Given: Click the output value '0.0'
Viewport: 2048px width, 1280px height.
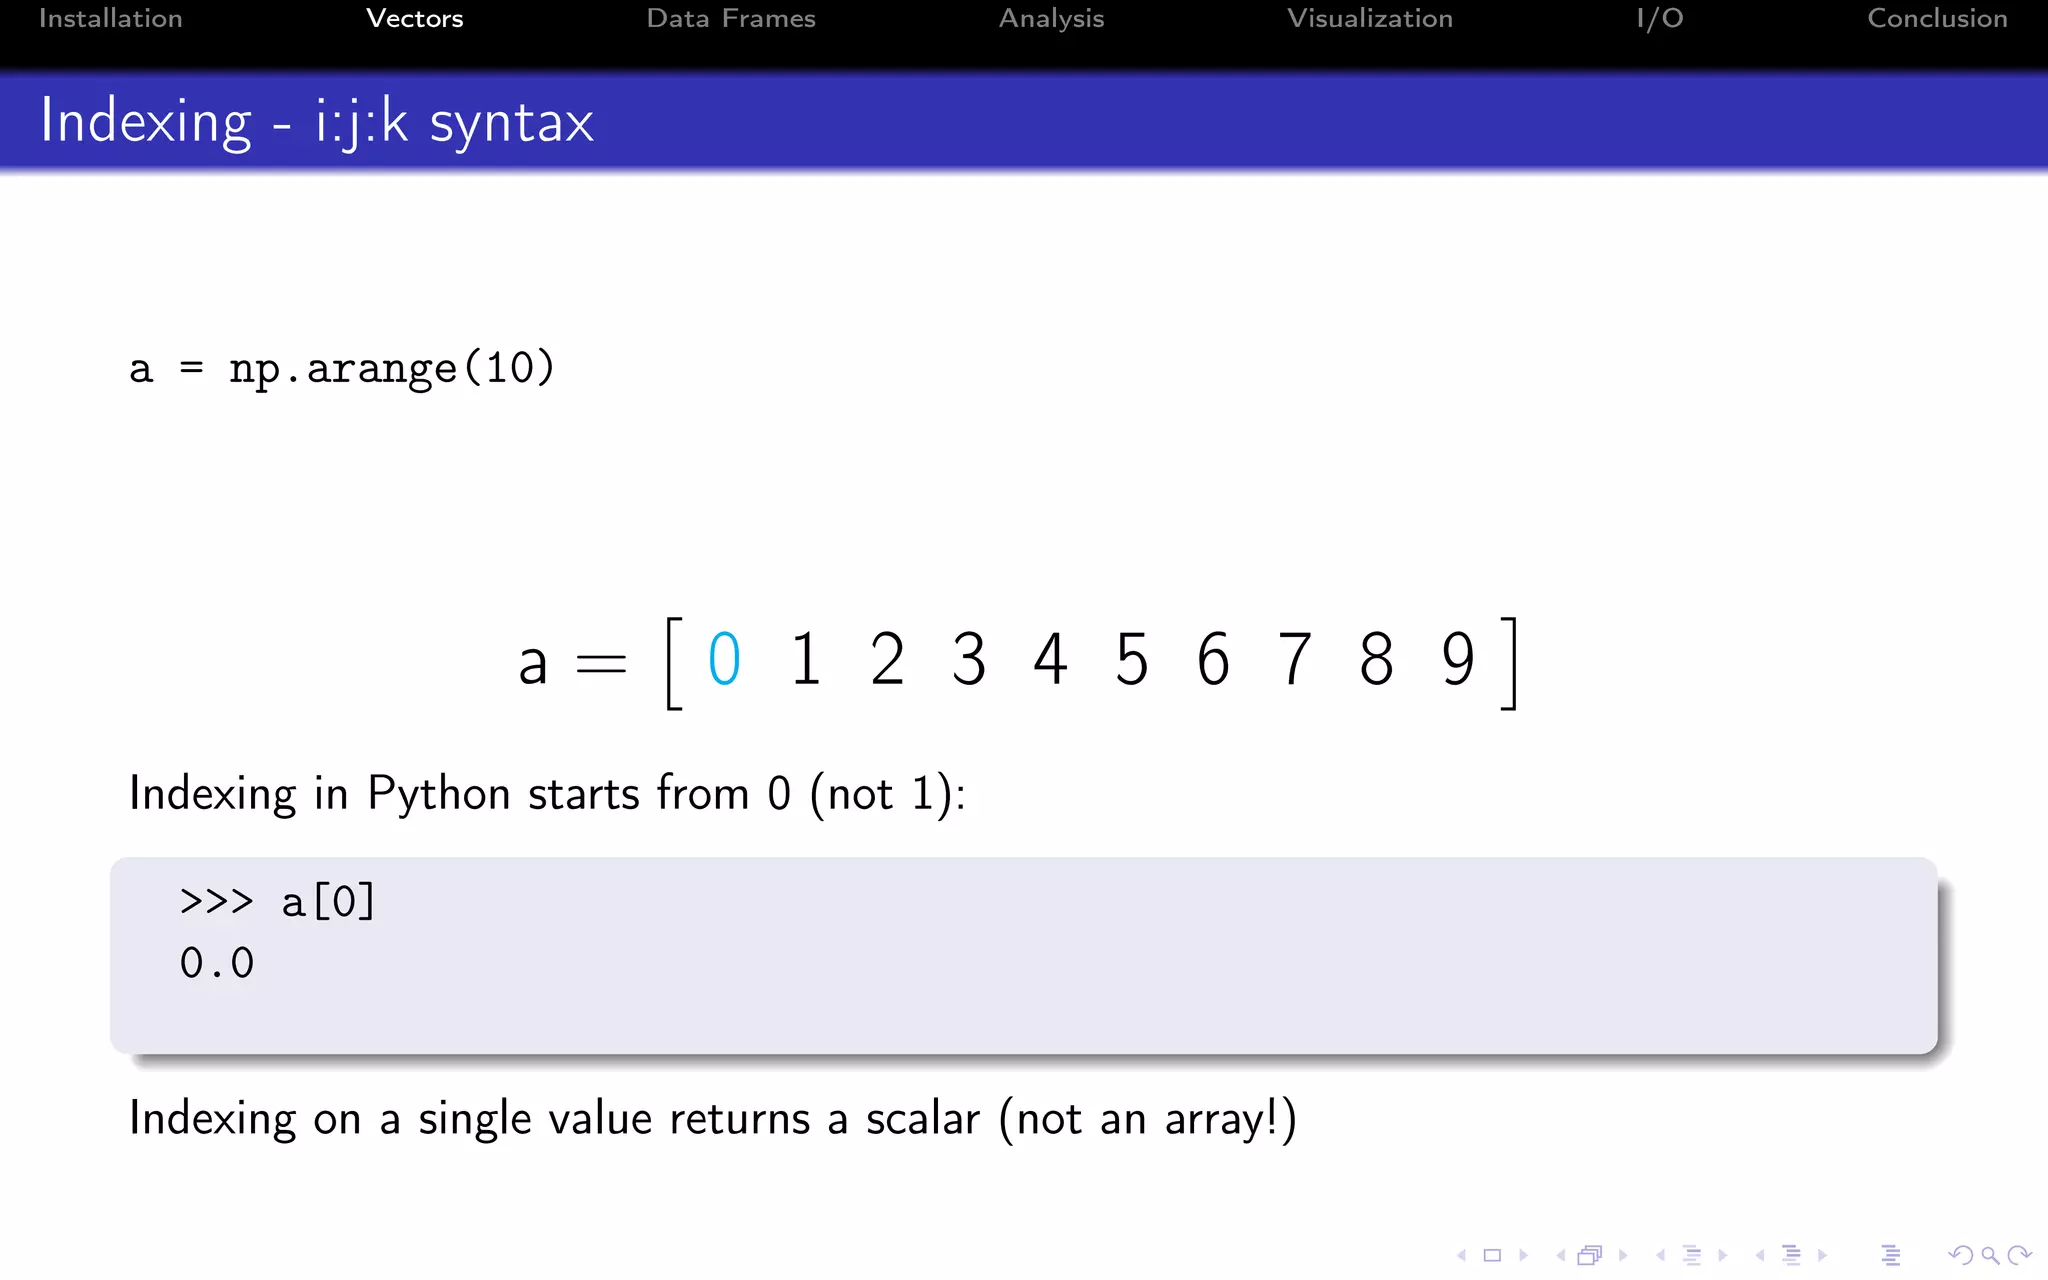Looking at the screenshot, I should point(217,964).
